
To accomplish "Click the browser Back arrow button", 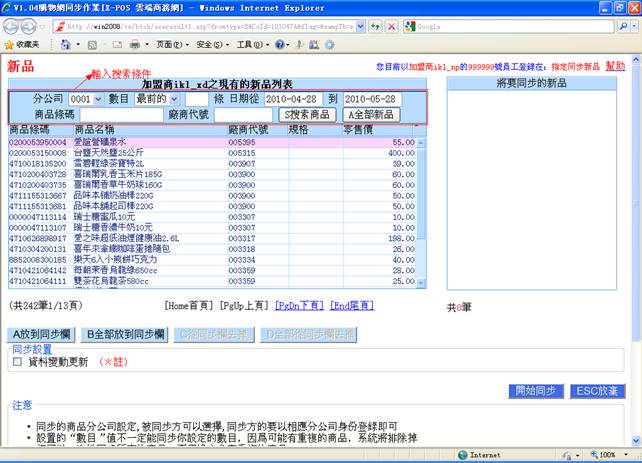I will click(x=13, y=26).
